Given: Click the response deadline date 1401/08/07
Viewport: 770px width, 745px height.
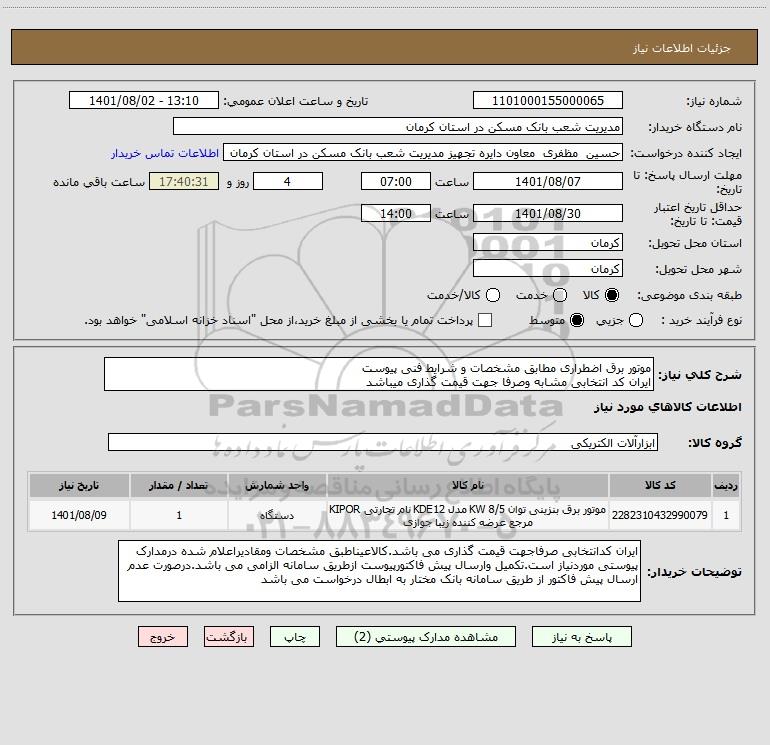Looking at the screenshot, I should (548, 182).
